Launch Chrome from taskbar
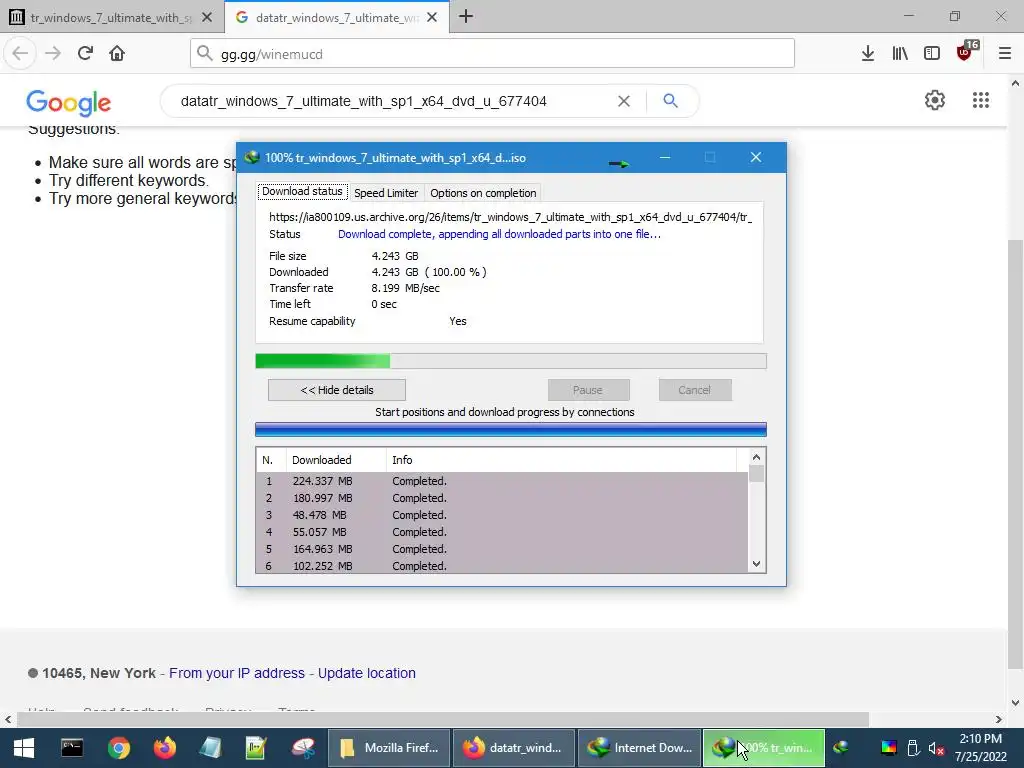Viewport: 1024px width, 768px height. [x=119, y=748]
